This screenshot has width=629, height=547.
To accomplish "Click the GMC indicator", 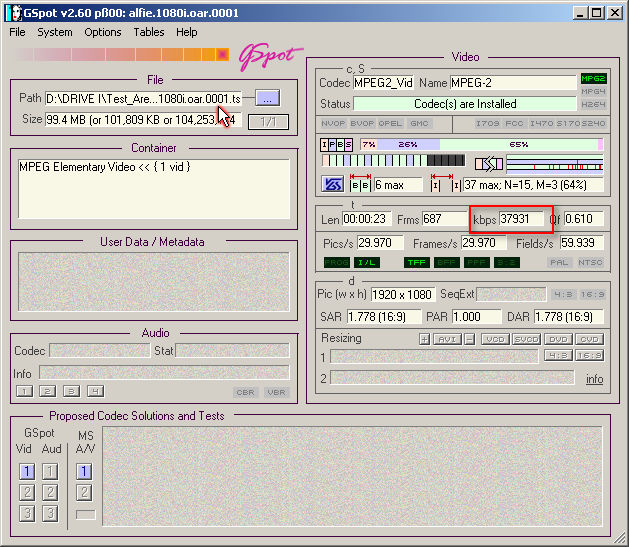I will [419, 124].
